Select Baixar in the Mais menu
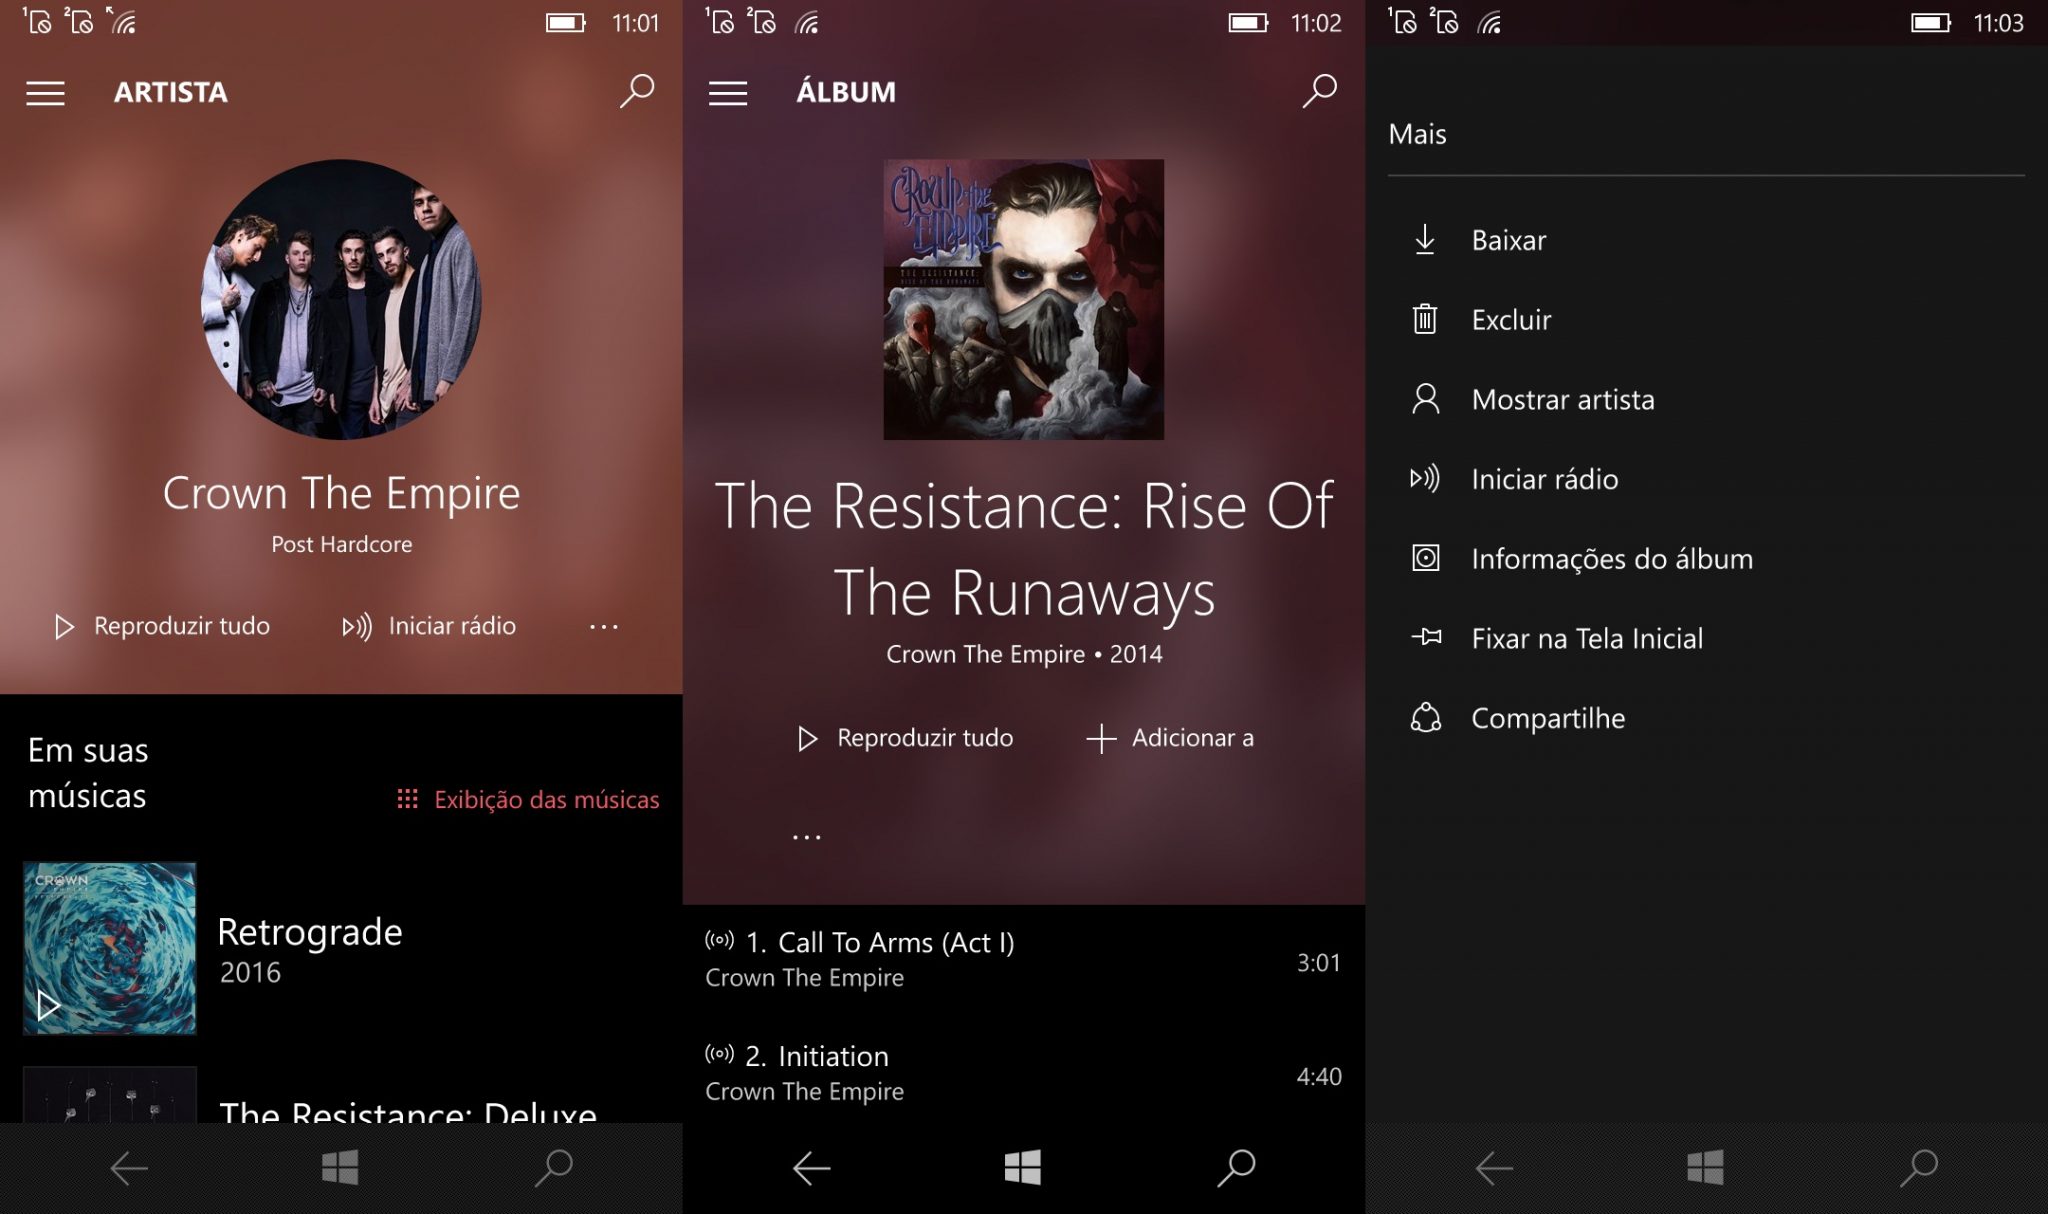The height and width of the screenshot is (1214, 2048). (x=1706, y=240)
